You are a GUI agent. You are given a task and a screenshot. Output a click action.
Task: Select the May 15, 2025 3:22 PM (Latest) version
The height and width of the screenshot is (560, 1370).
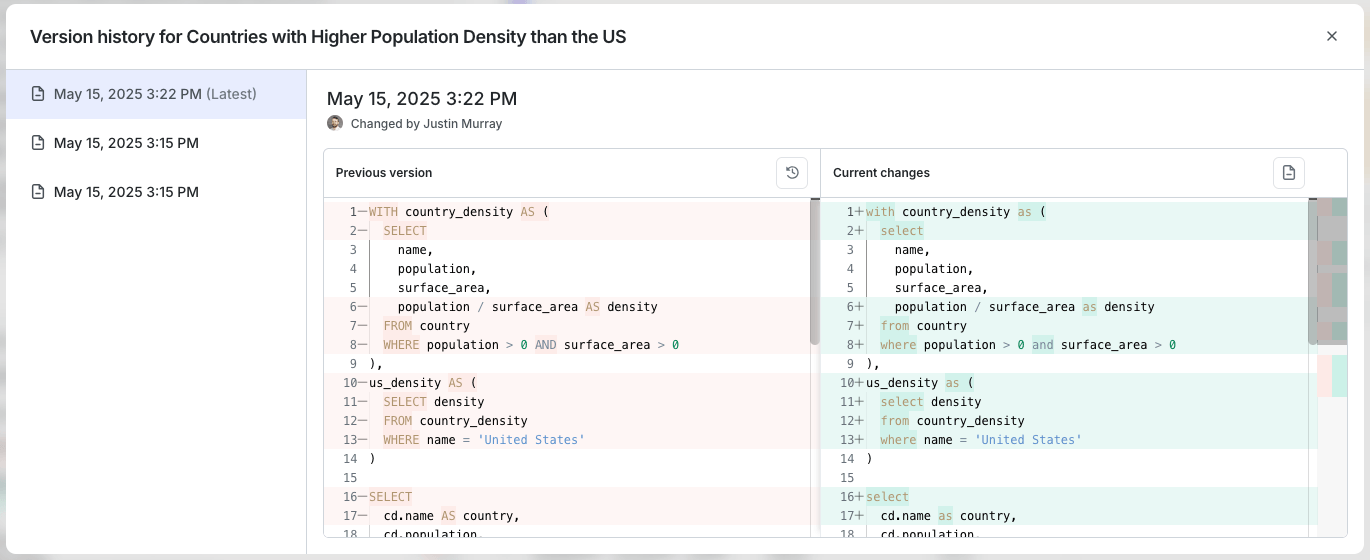click(x=156, y=94)
